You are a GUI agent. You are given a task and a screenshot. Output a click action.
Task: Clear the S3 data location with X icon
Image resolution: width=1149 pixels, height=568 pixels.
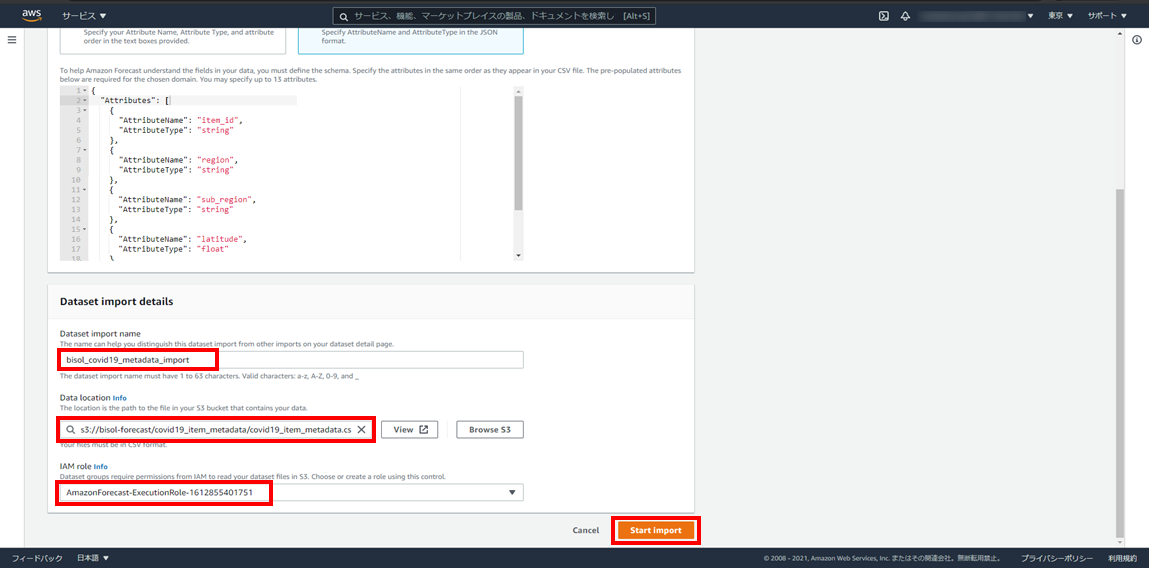361,430
